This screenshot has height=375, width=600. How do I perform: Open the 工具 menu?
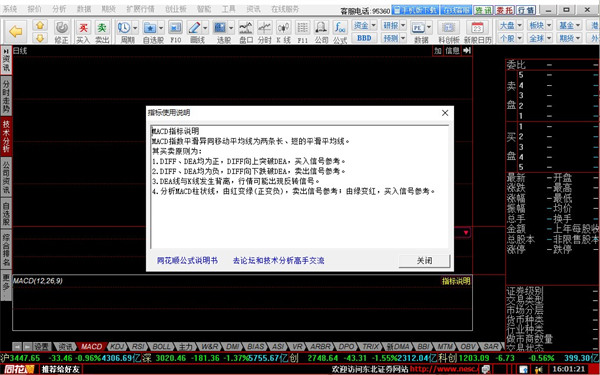coord(228,9)
